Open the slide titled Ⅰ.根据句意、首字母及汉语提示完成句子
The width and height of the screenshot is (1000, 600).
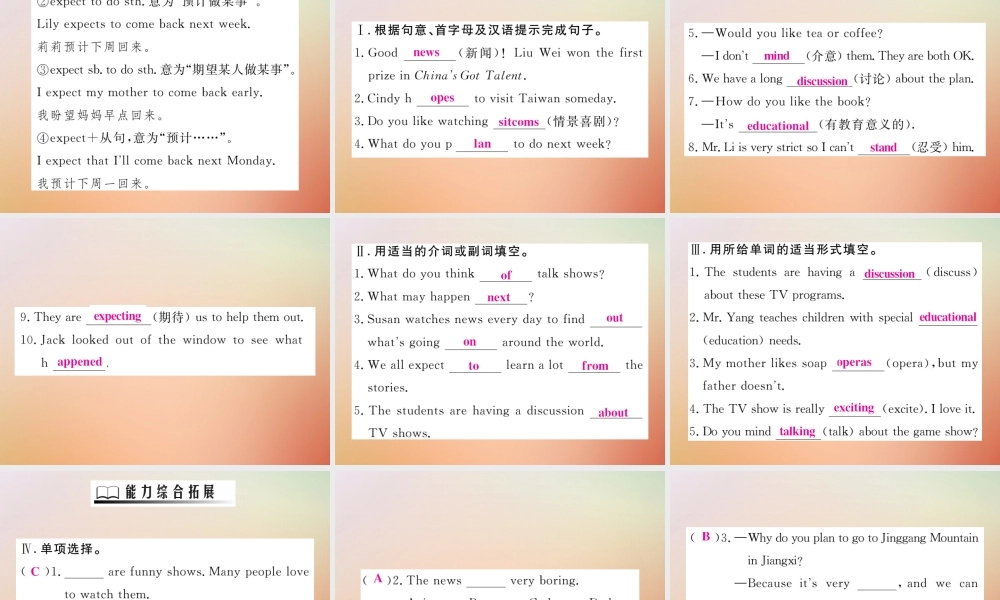click(499, 106)
